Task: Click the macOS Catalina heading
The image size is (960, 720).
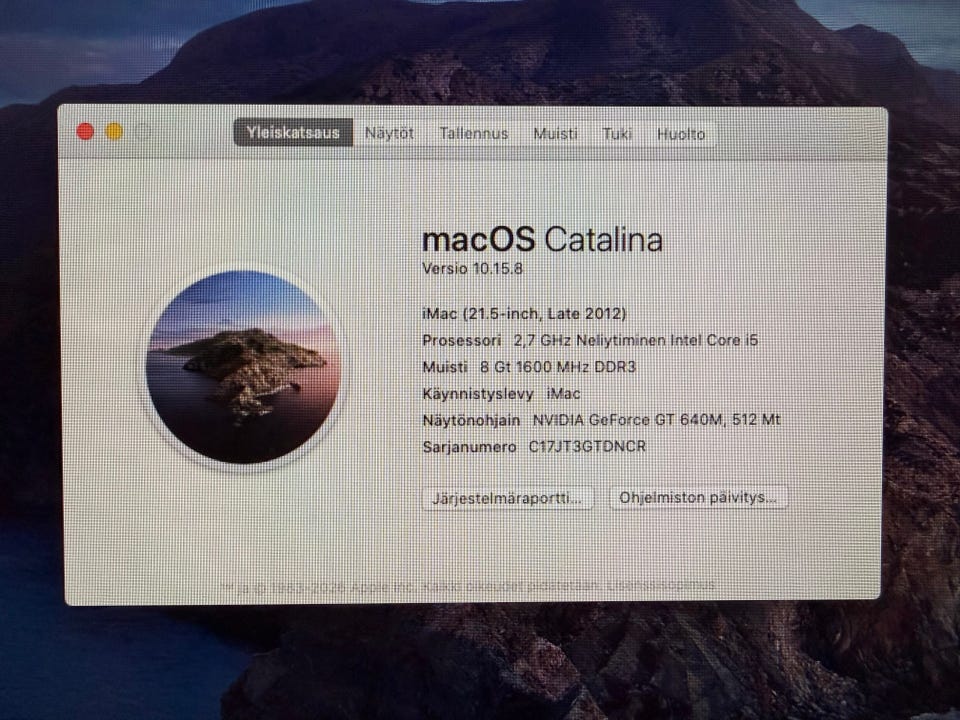Action: (x=542, y=239)
